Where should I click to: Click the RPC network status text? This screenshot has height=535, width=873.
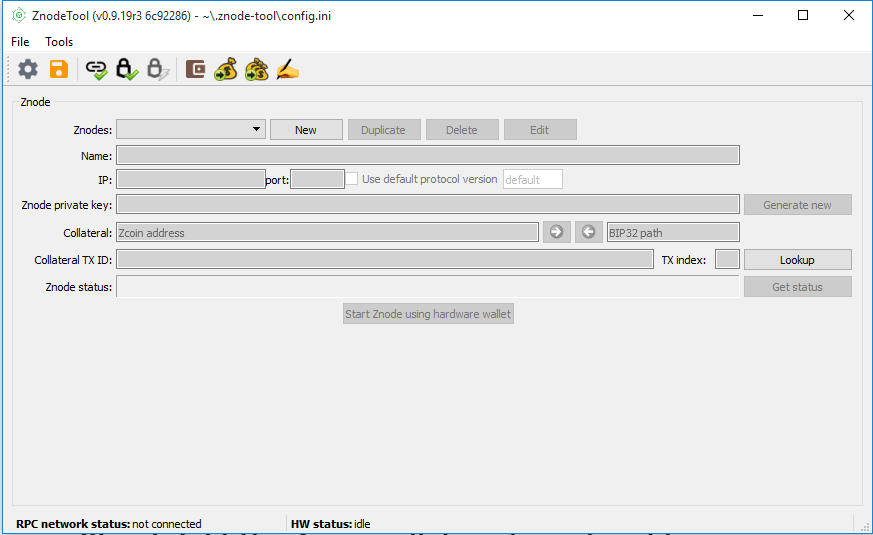point(109,524)
